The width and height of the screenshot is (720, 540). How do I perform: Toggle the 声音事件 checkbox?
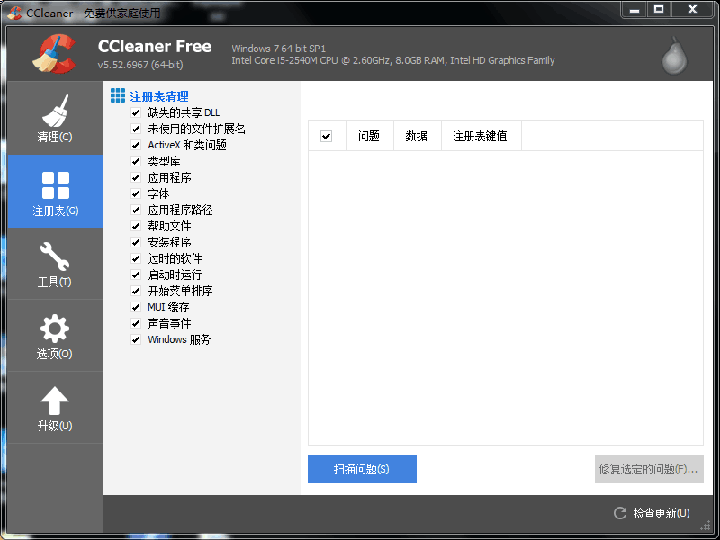point(135,323)
